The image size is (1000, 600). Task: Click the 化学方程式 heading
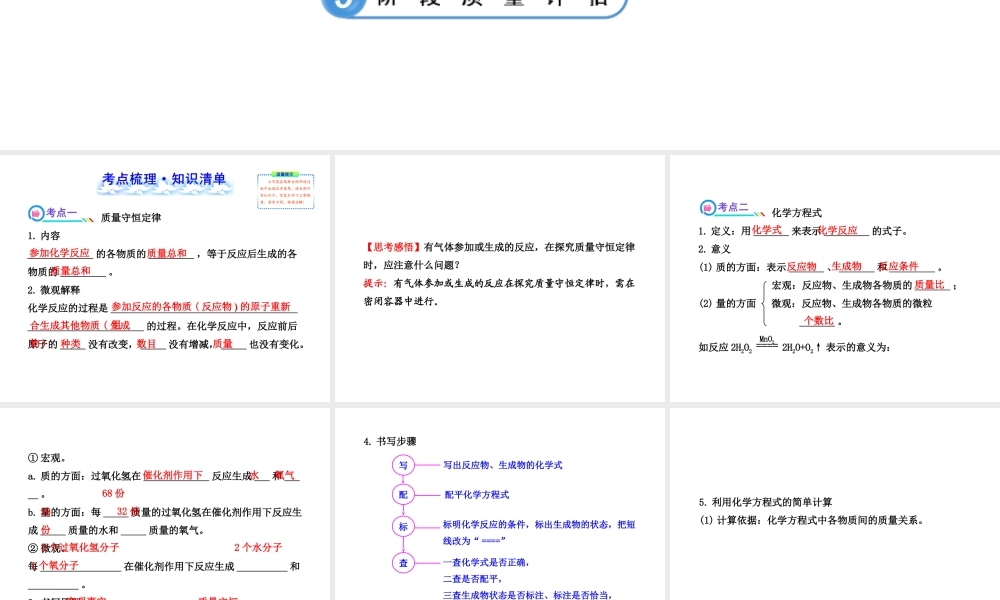pos(797,212)
